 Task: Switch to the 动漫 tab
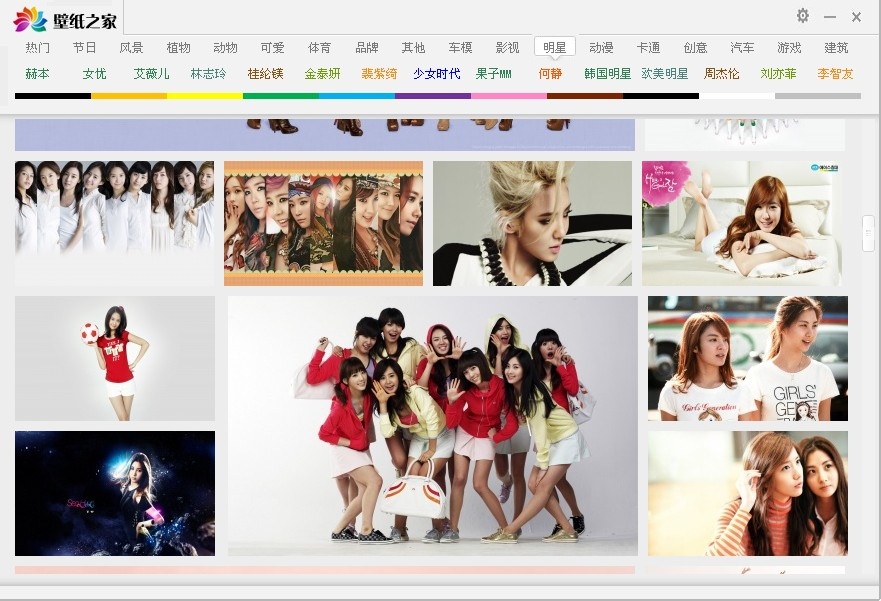coord(601,48)
